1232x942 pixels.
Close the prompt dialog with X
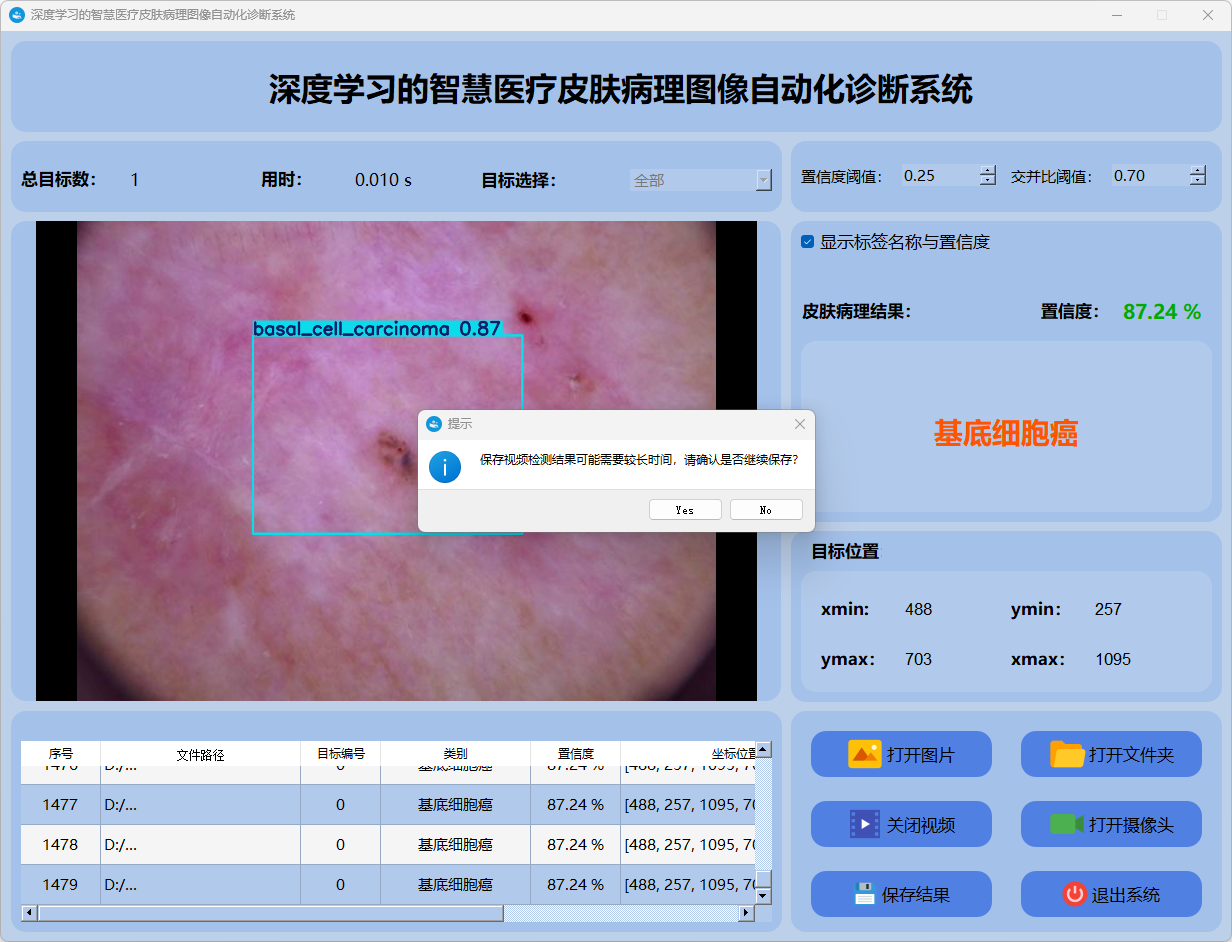(799, 424)
